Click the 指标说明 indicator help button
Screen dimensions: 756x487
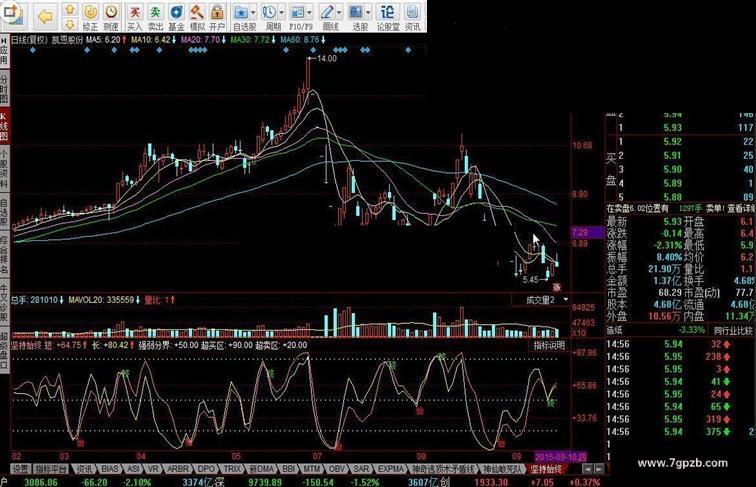tap(549, 345)
